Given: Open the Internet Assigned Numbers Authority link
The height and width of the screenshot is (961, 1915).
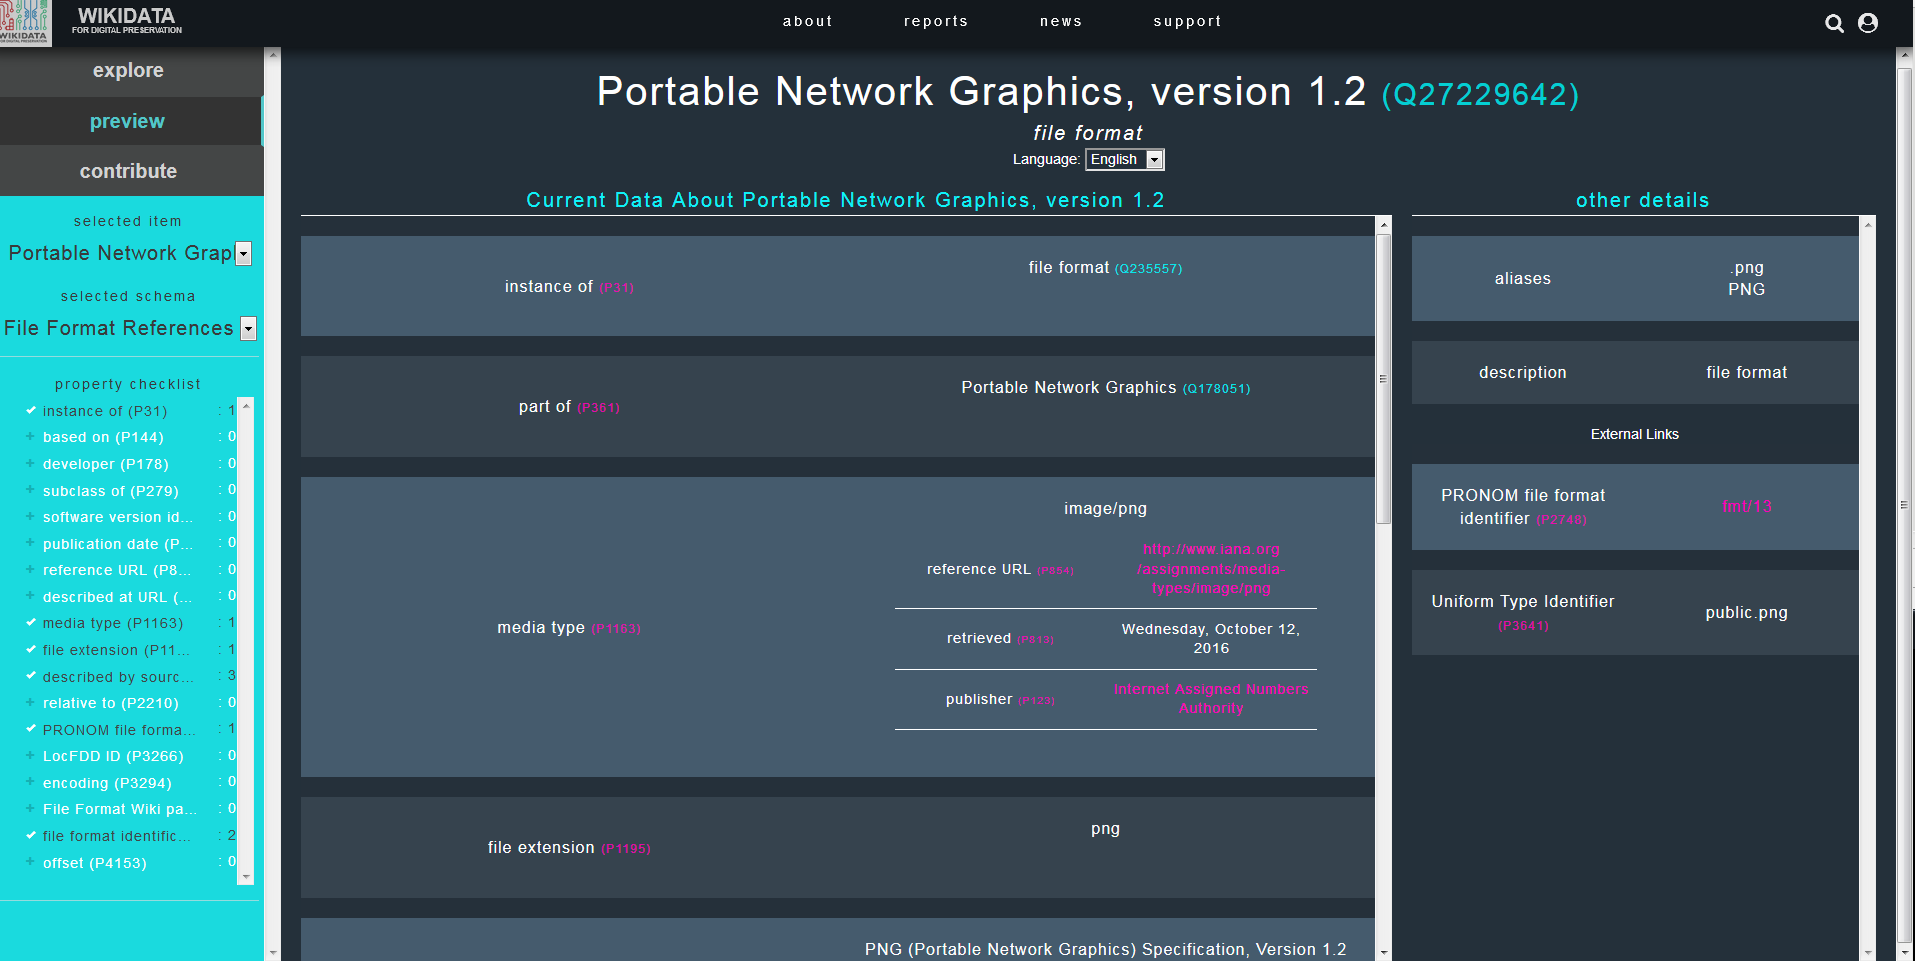Looking at the screenshot, I should (1211, 699).
